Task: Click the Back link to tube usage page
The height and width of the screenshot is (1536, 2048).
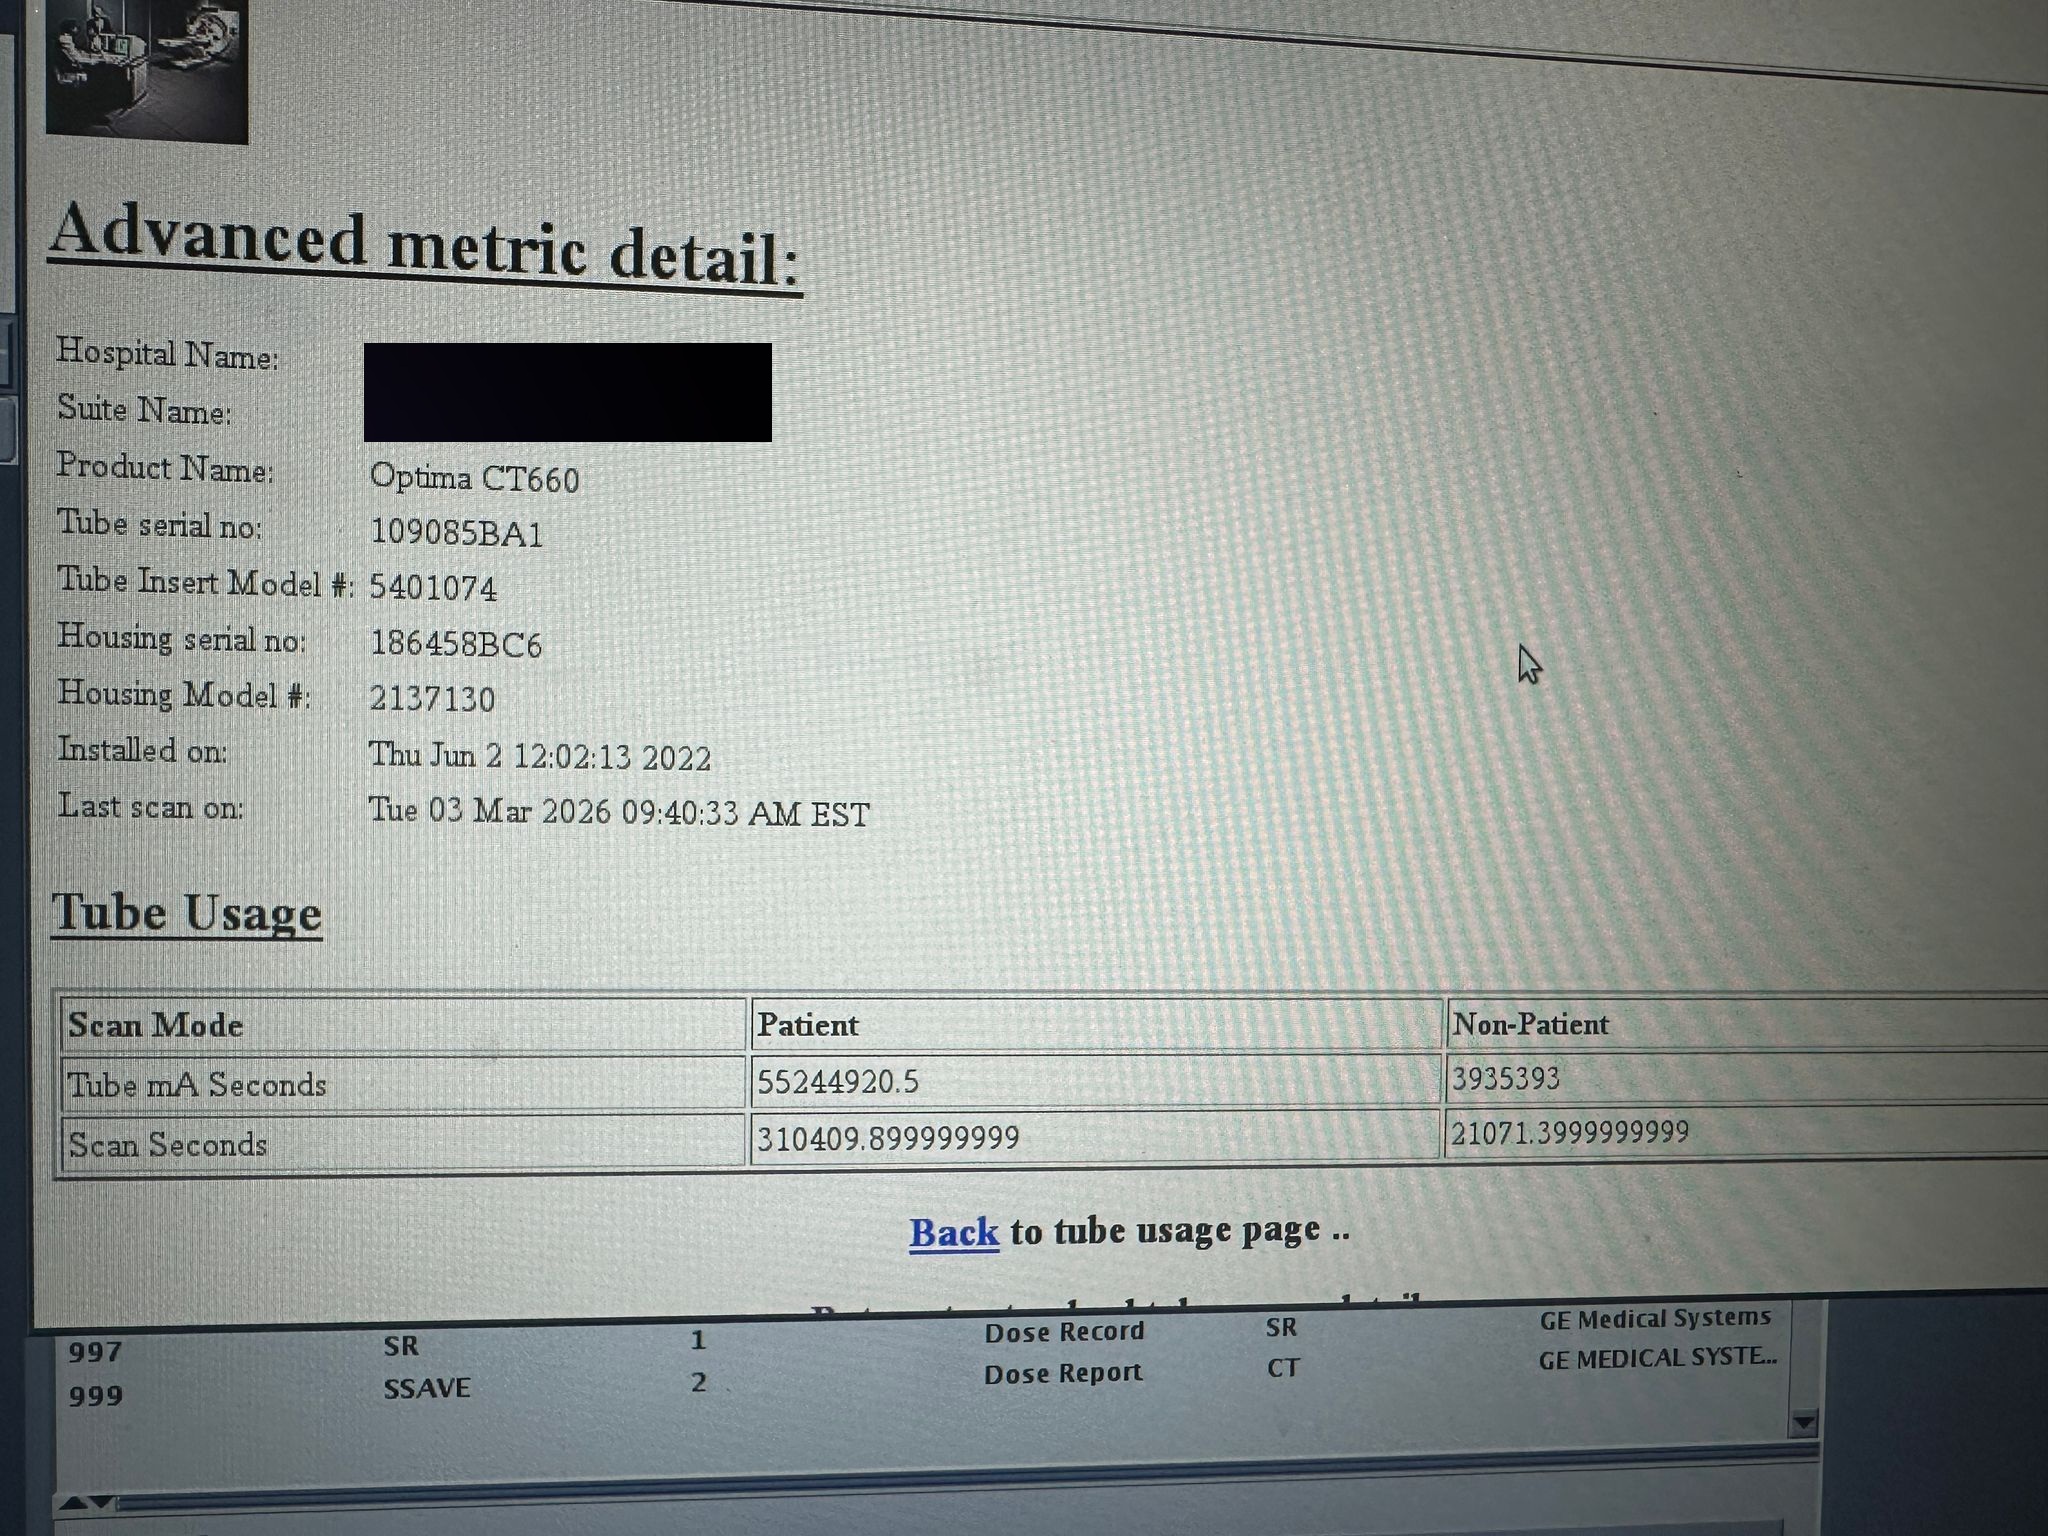Action: pos(953,1232)
